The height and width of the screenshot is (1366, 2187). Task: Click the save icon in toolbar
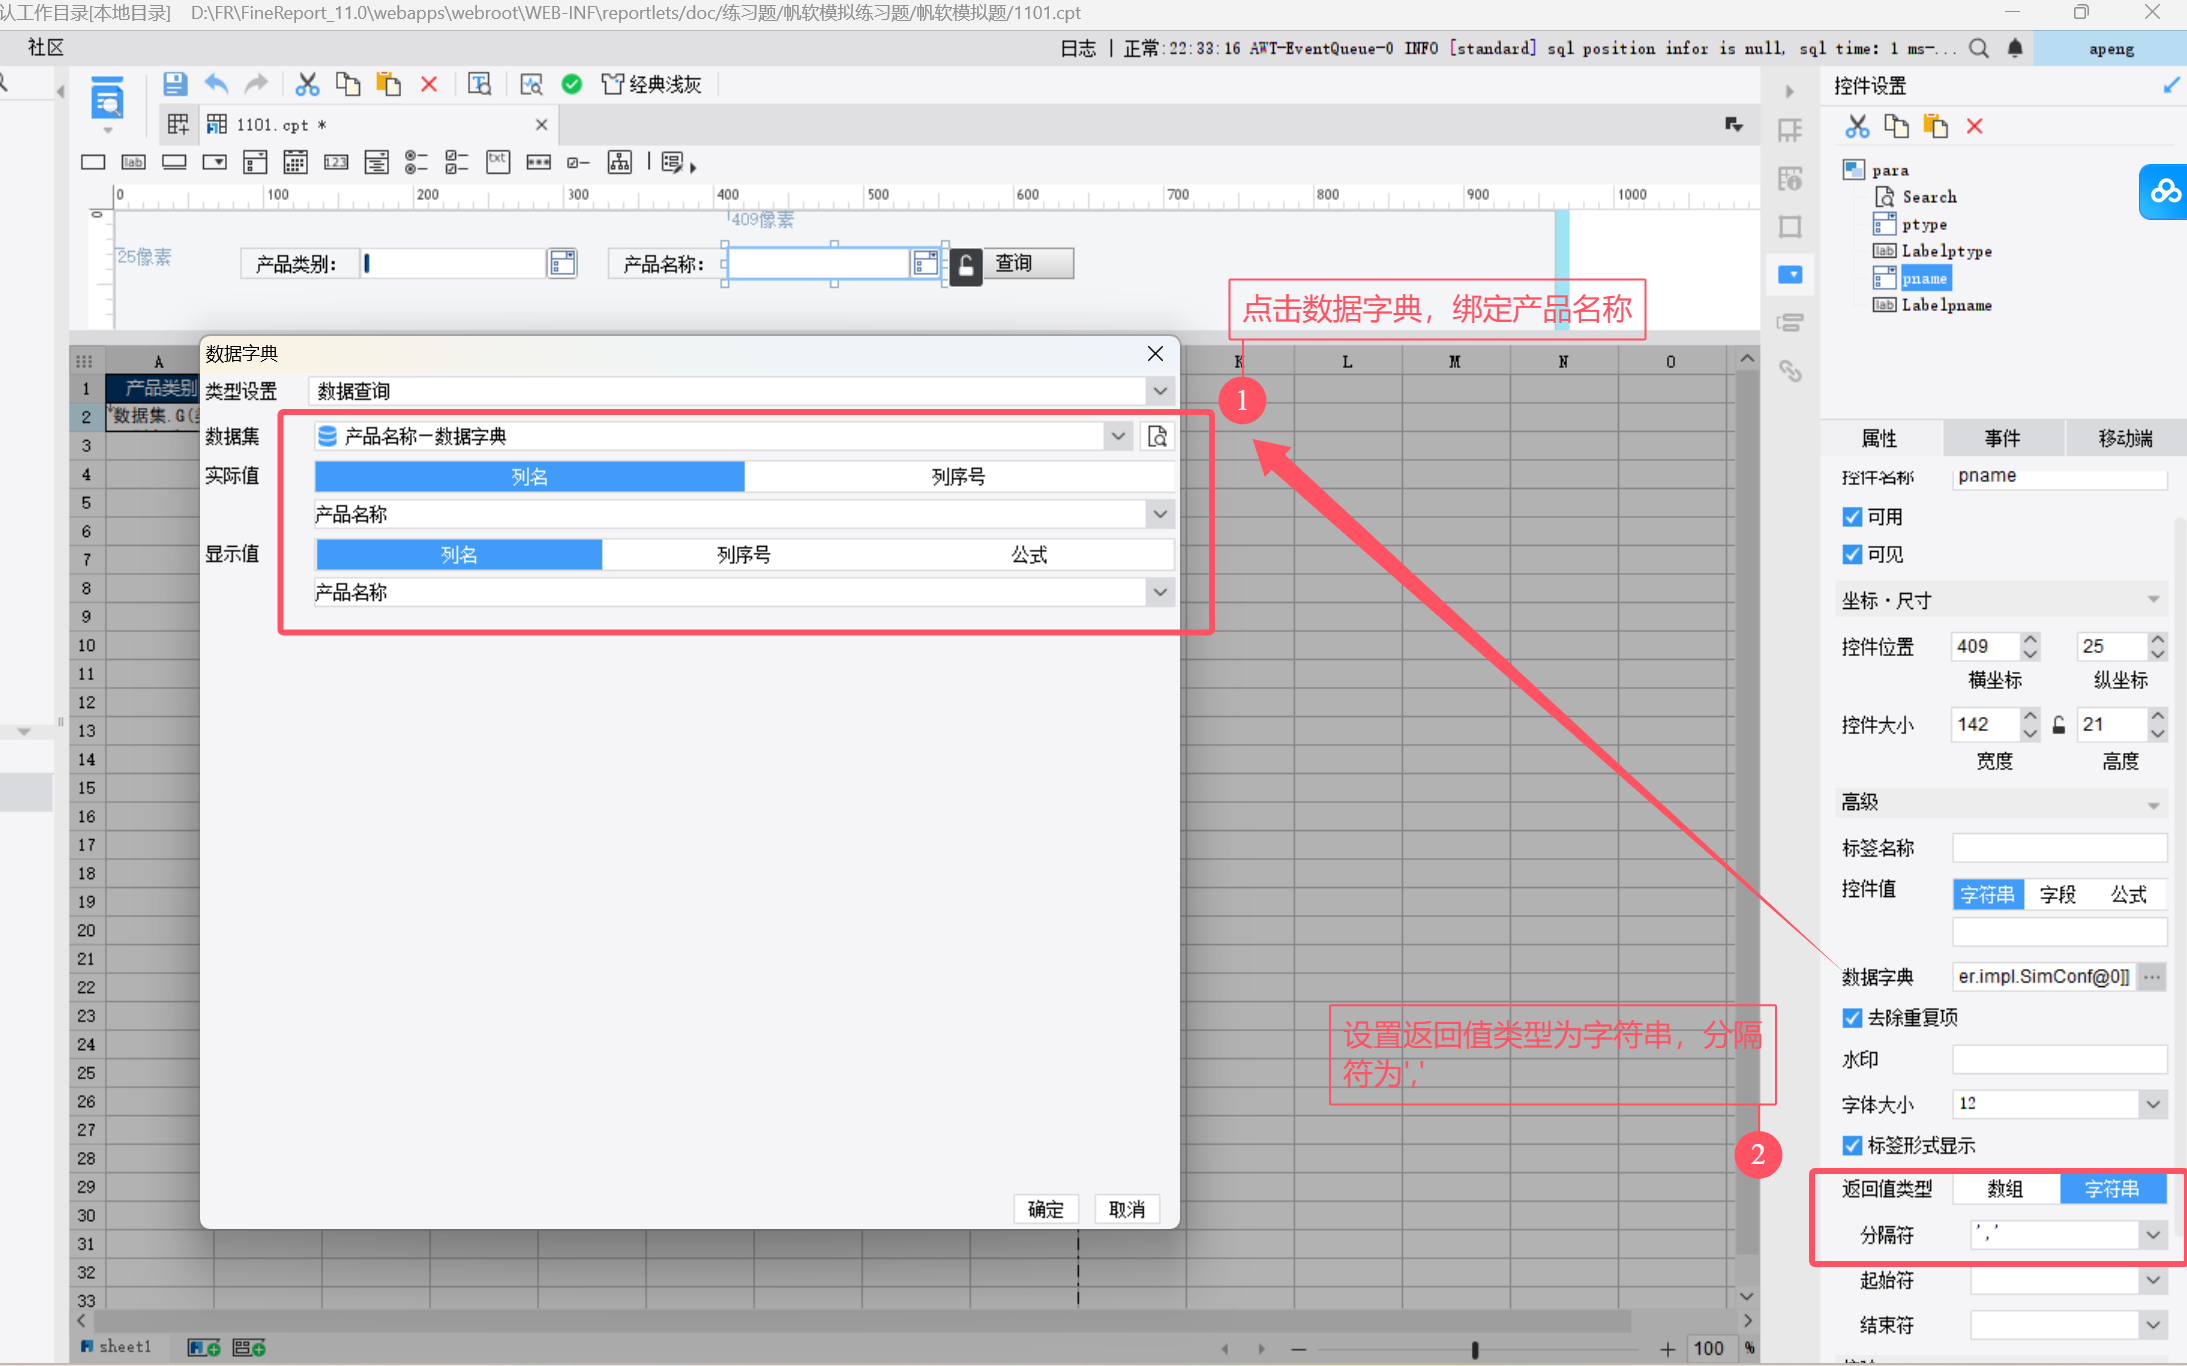pos(175,84)
